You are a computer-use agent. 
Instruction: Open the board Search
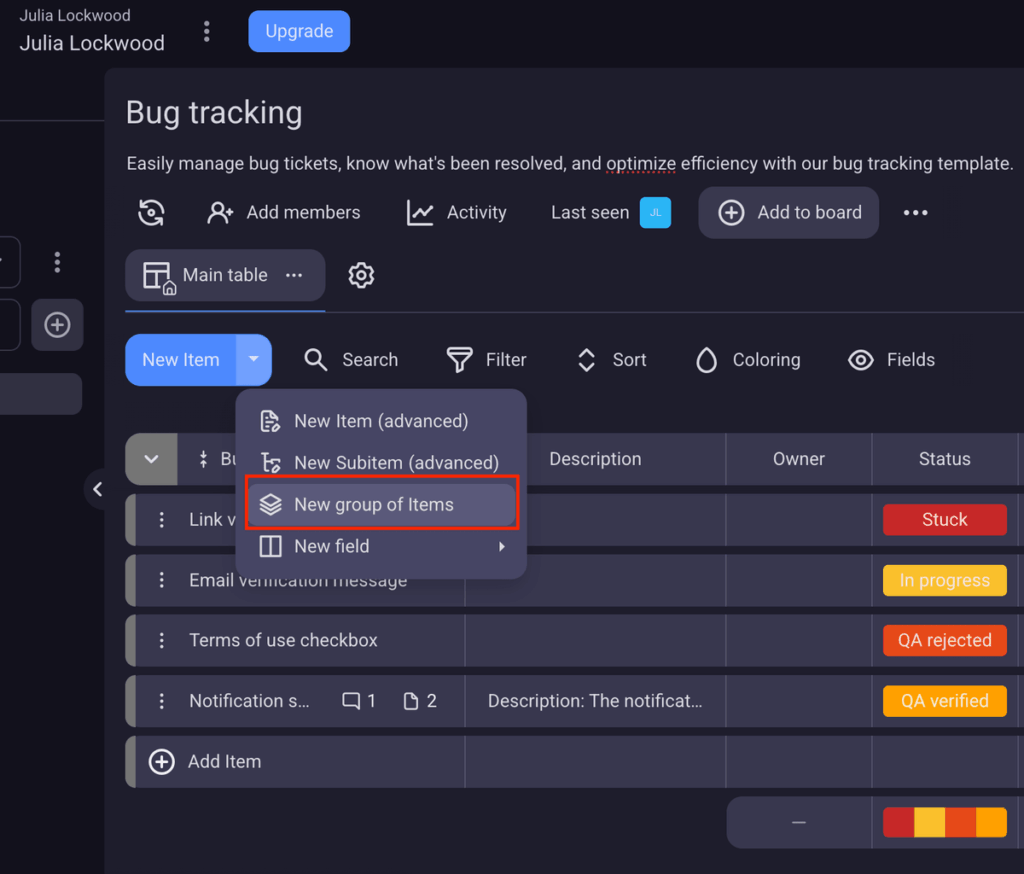[350, 360]
